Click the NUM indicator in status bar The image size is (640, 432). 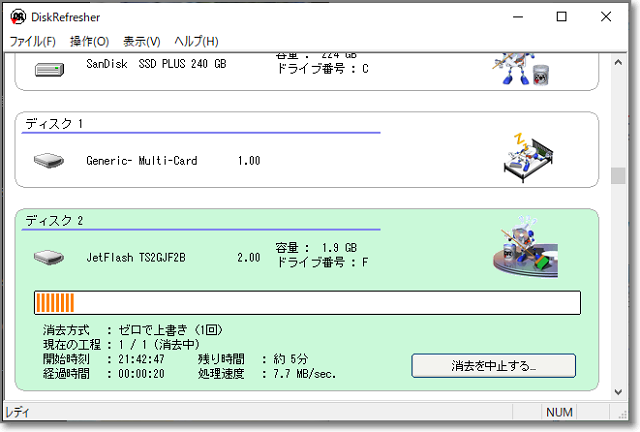point(560,412)
